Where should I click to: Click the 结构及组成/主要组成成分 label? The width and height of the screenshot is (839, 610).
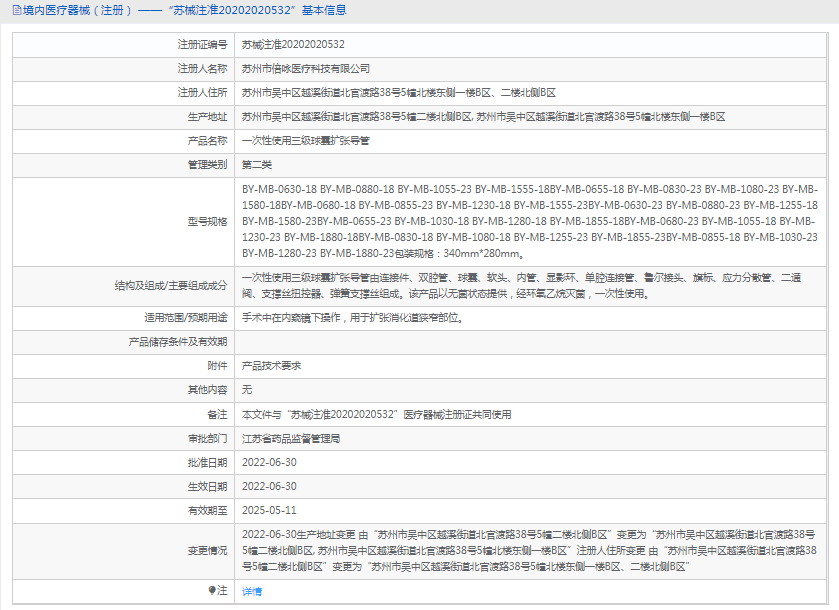[171, 286]
